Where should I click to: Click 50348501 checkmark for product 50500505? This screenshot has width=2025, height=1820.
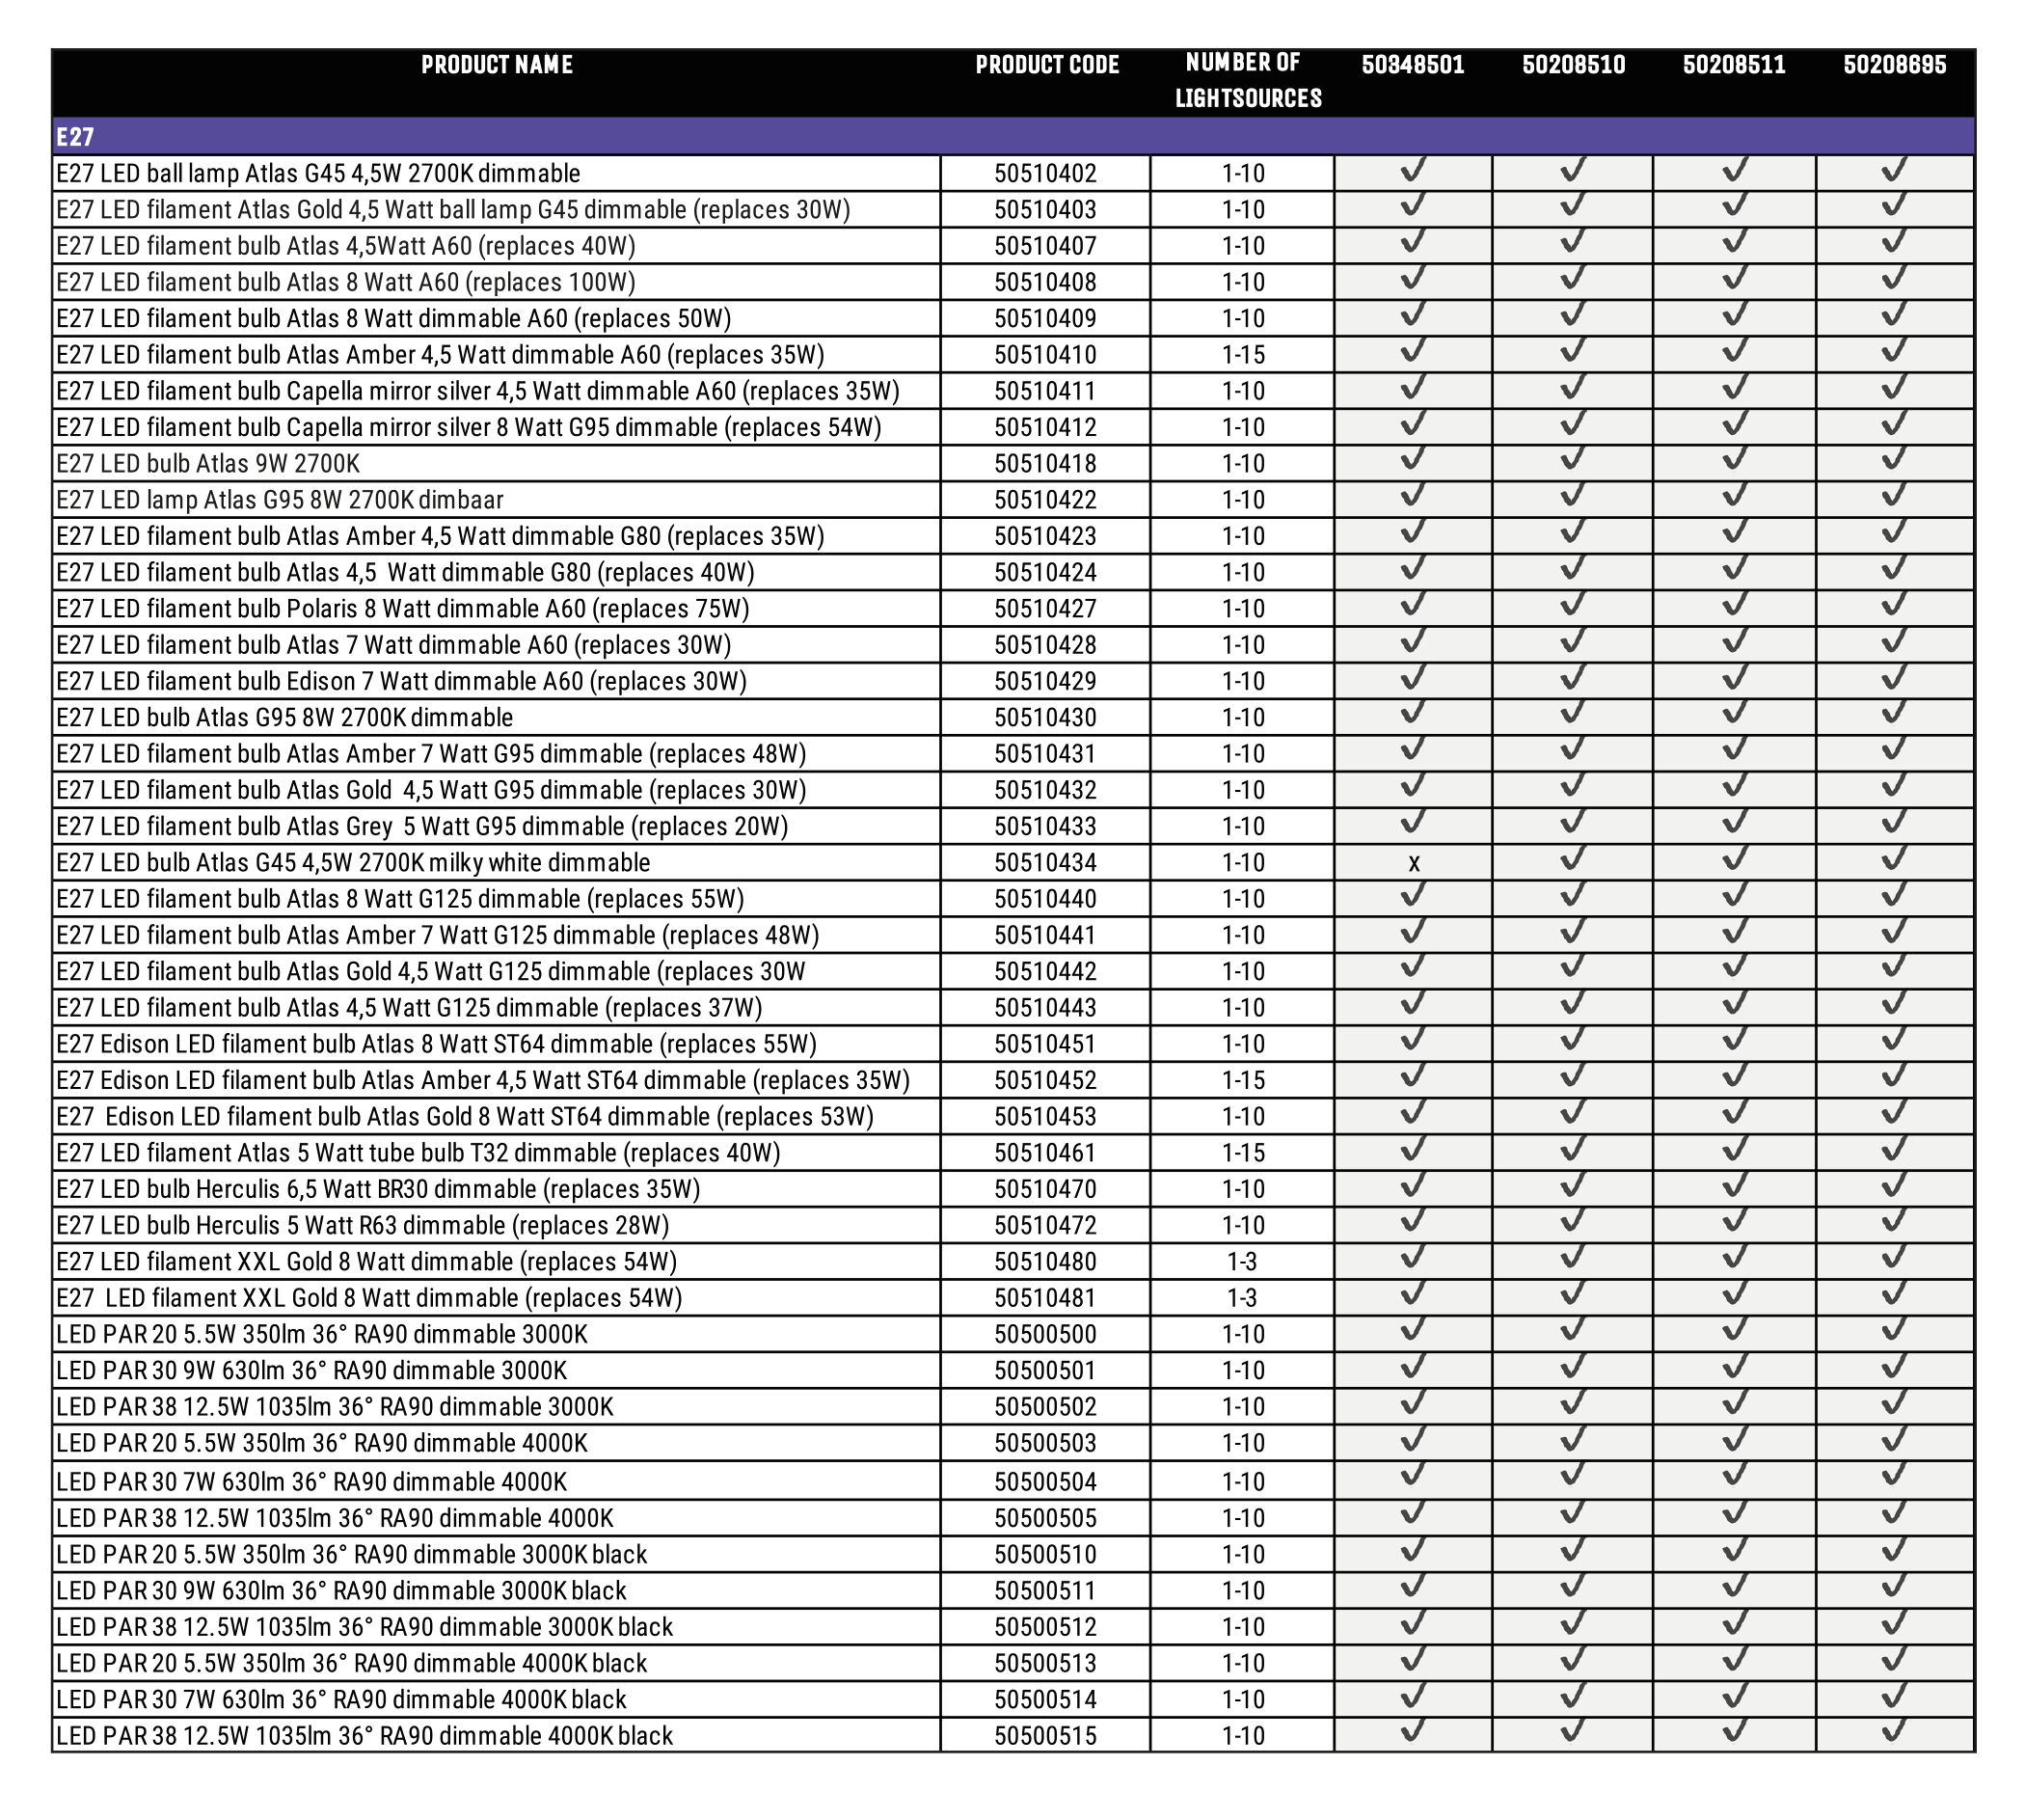(1413, 1515)
